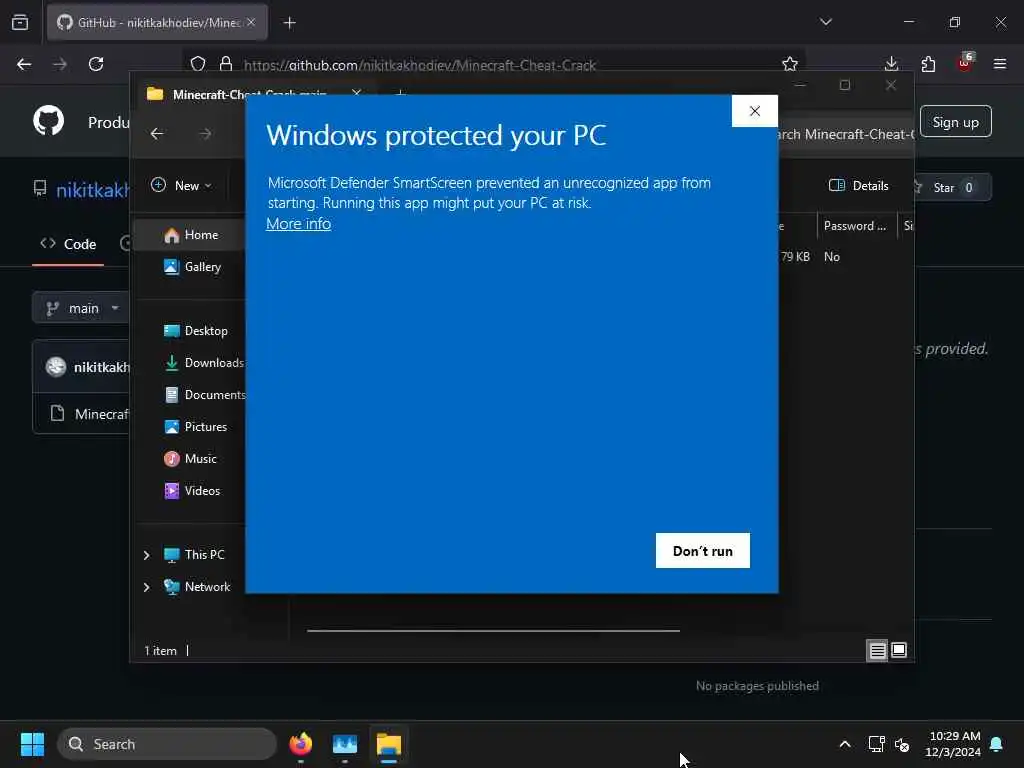The height and width of the screenshot is (768, 1024).
Task: Open File Explorer from the taskbar
Action: (x=389, y=744)
